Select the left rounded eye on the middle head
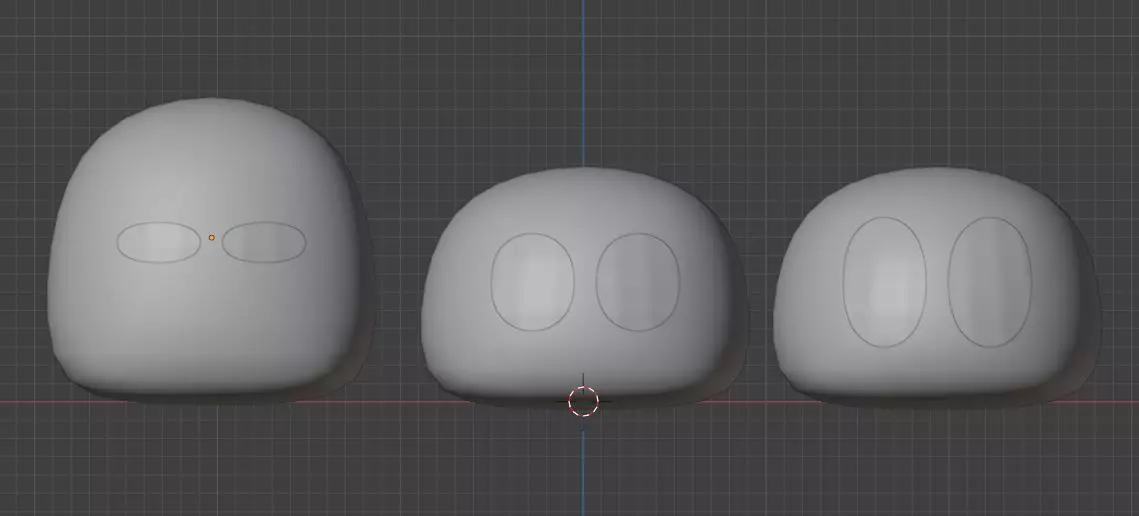 [x=532, y=282]
